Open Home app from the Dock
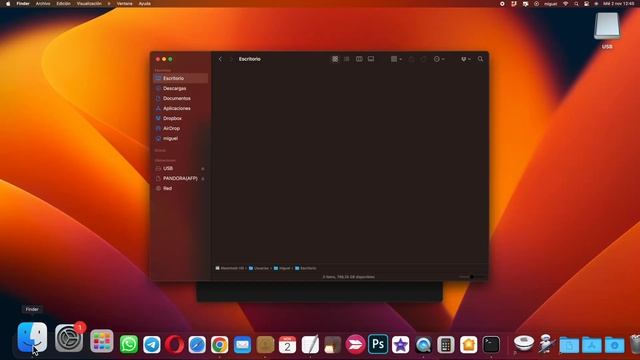The width and height of the screenshot is (640, 360). coord(469,344)
